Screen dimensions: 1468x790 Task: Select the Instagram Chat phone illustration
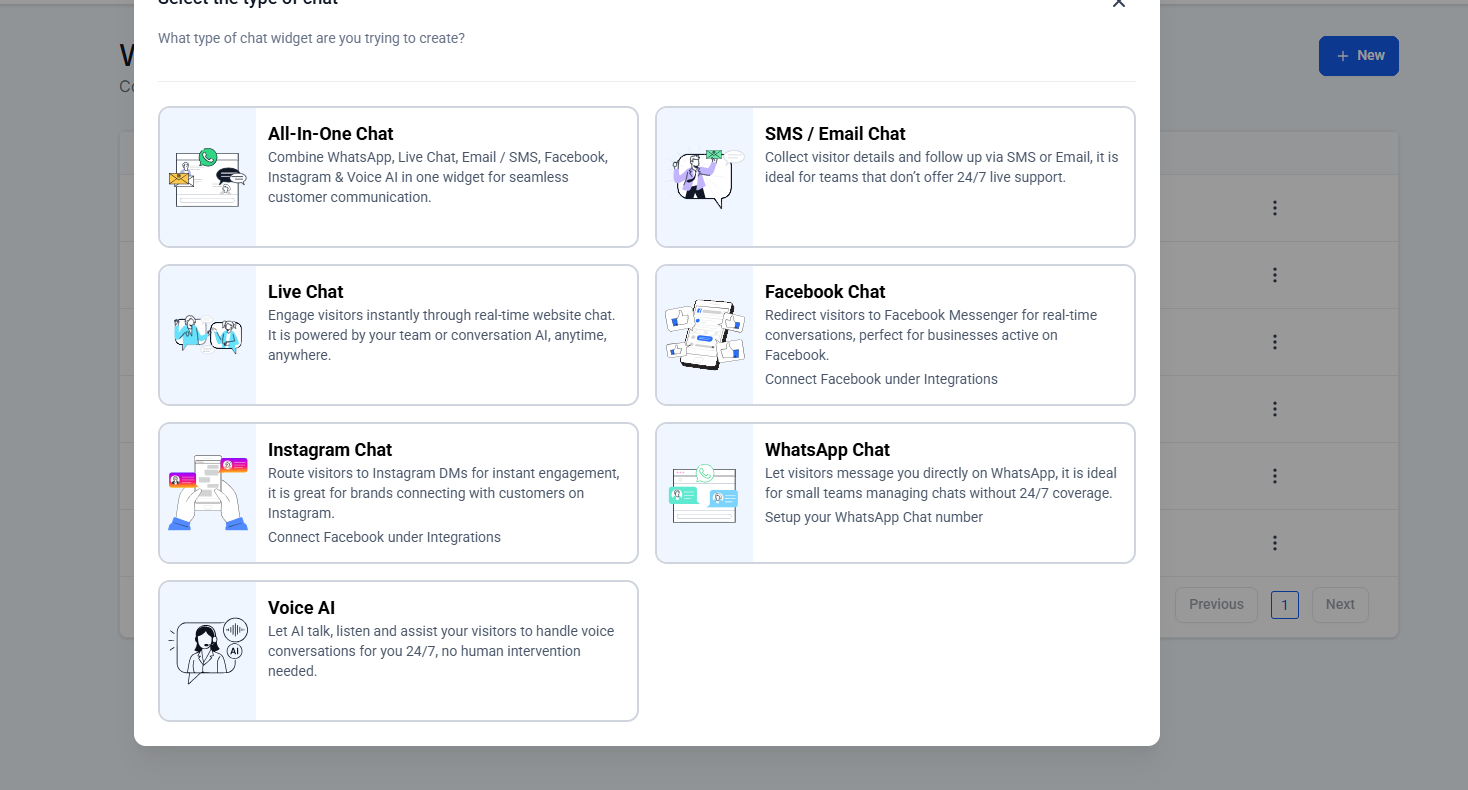coord(208,493)
